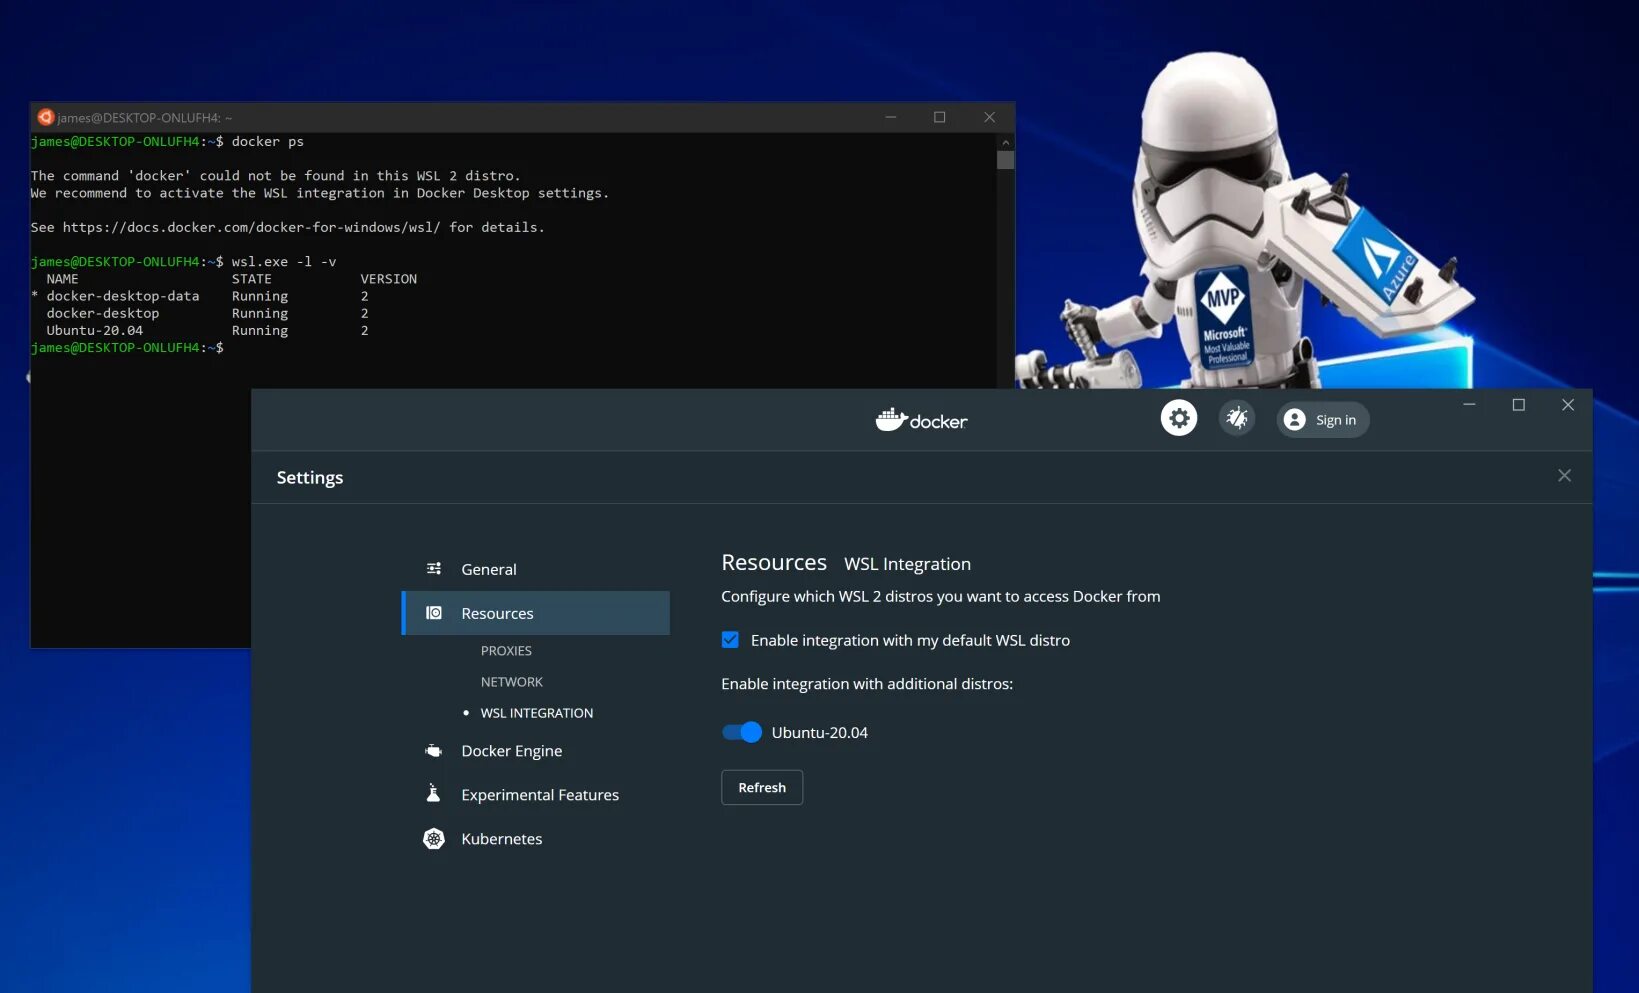Toggle Ubuntu-20.04 integration switch off
Viewport: 1639px width, 993px height.
pyautogui.click(x=742, y=732)
